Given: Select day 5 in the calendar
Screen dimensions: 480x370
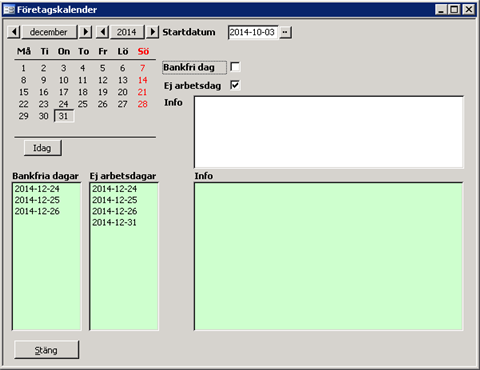Looking at the screenshot, I should coord(103,68).
